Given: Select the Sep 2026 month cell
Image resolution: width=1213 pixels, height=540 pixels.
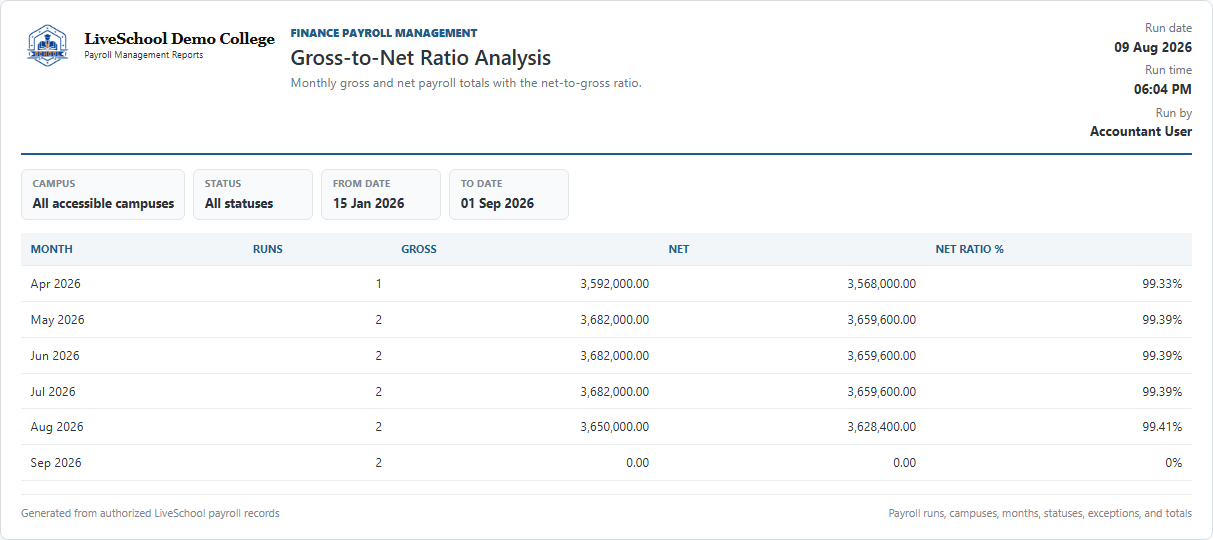Looking at the screenshot, I should [56, 463].
